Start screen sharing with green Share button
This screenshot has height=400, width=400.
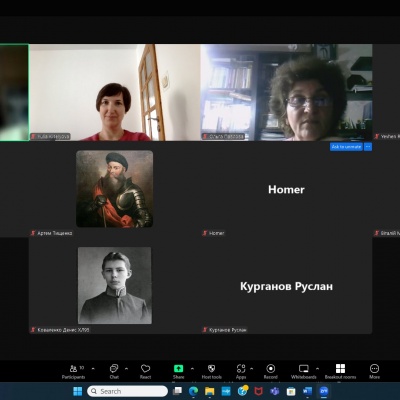tap(178, 372)
